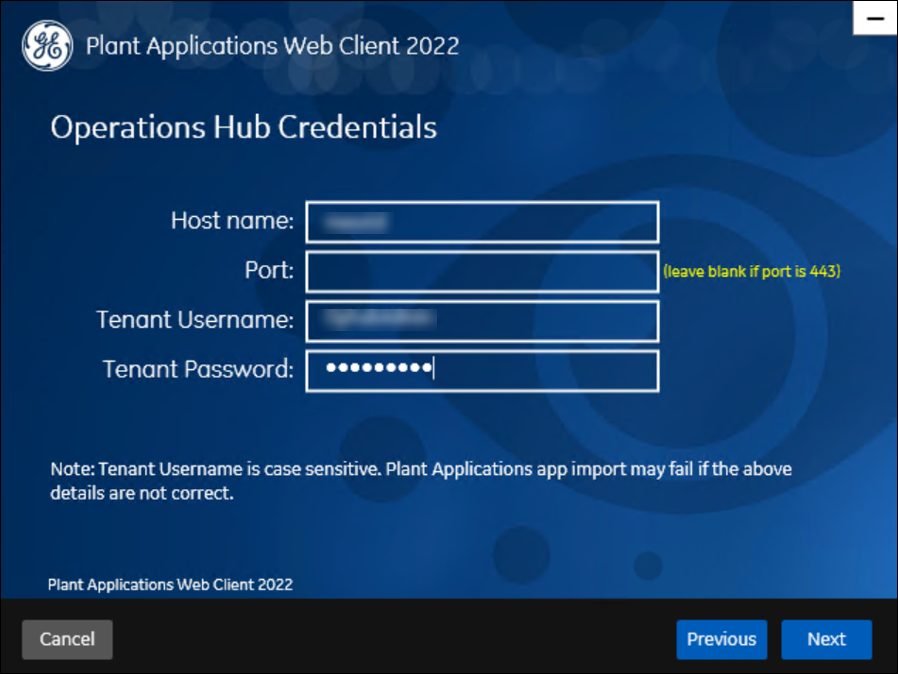Click the Host name label
The image size is (898, 674).
pos(232,220)
